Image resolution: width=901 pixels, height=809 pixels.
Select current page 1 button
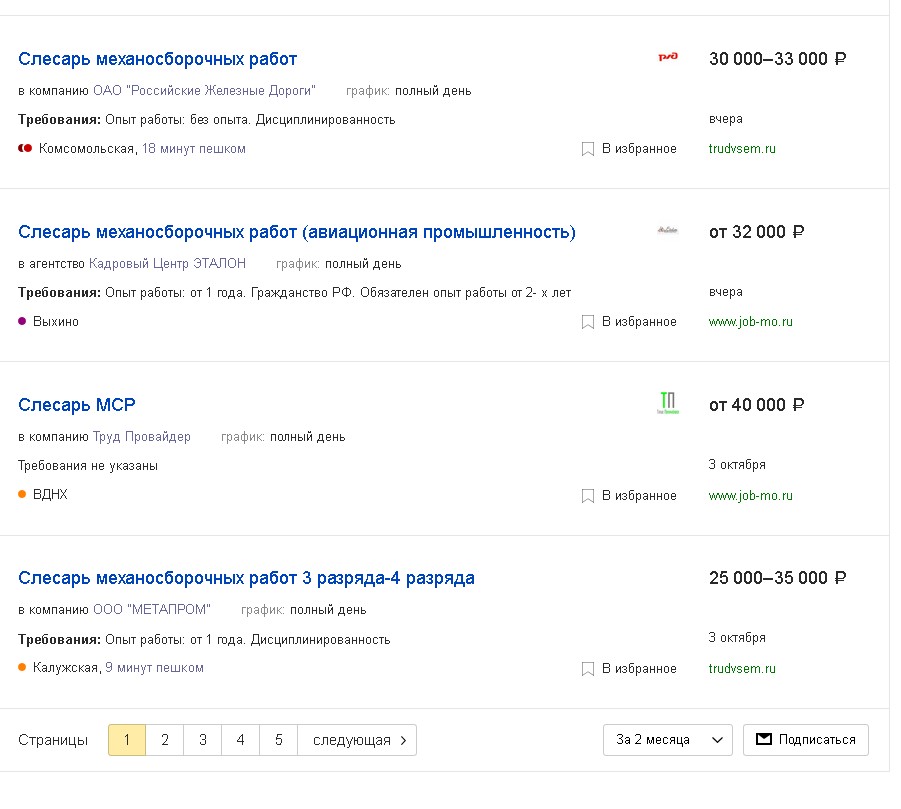[x=127, y=740]
